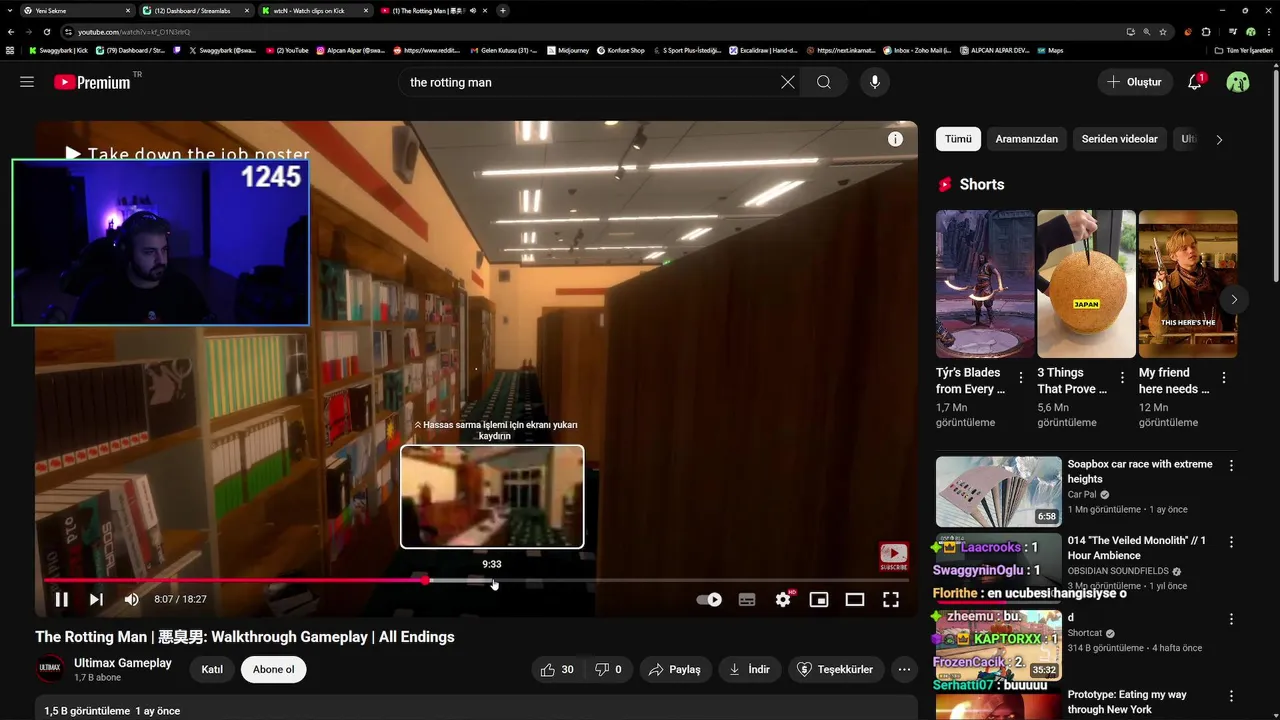Open more actions menu below video
The height and width of the screenshot is (720, 1280).
point(904,670)
